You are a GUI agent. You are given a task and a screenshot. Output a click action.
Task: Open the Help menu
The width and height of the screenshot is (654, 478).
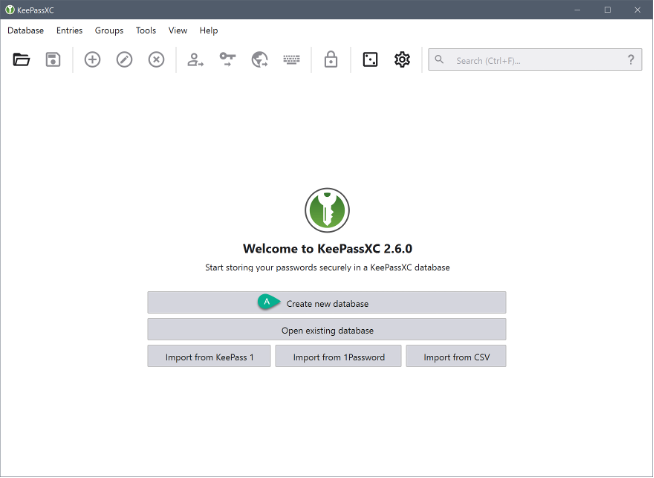click(x=209, y=30)
